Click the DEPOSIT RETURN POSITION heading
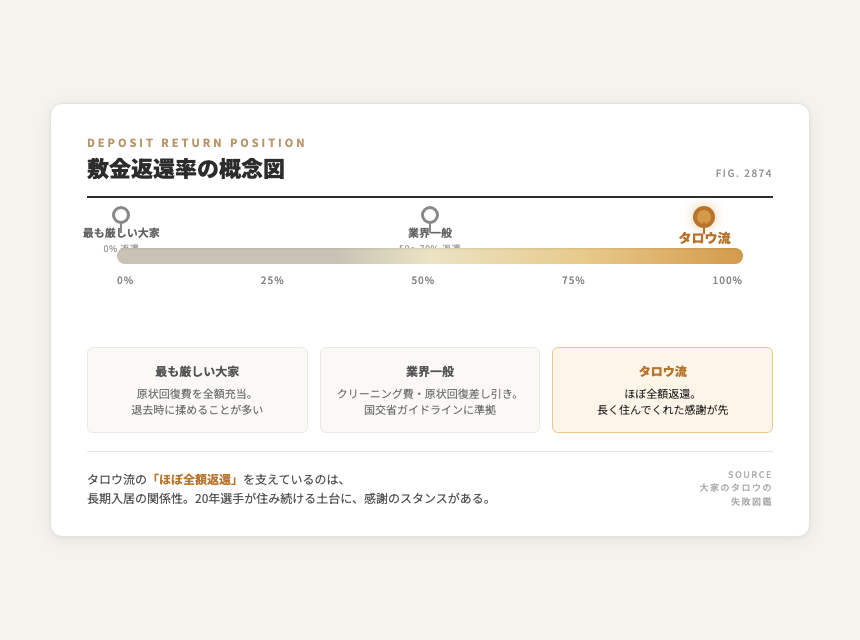 point(196,143)
